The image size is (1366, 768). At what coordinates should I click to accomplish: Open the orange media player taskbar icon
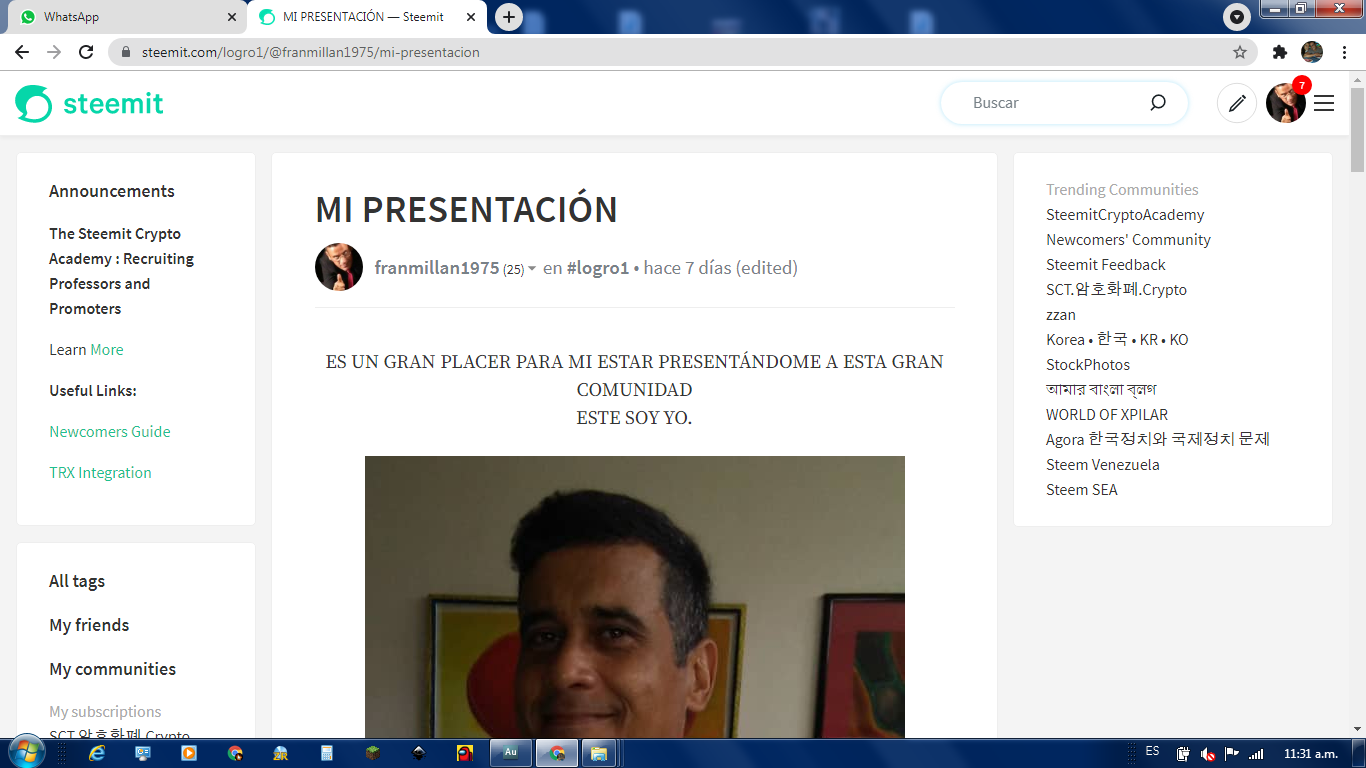tap(189, 753)
